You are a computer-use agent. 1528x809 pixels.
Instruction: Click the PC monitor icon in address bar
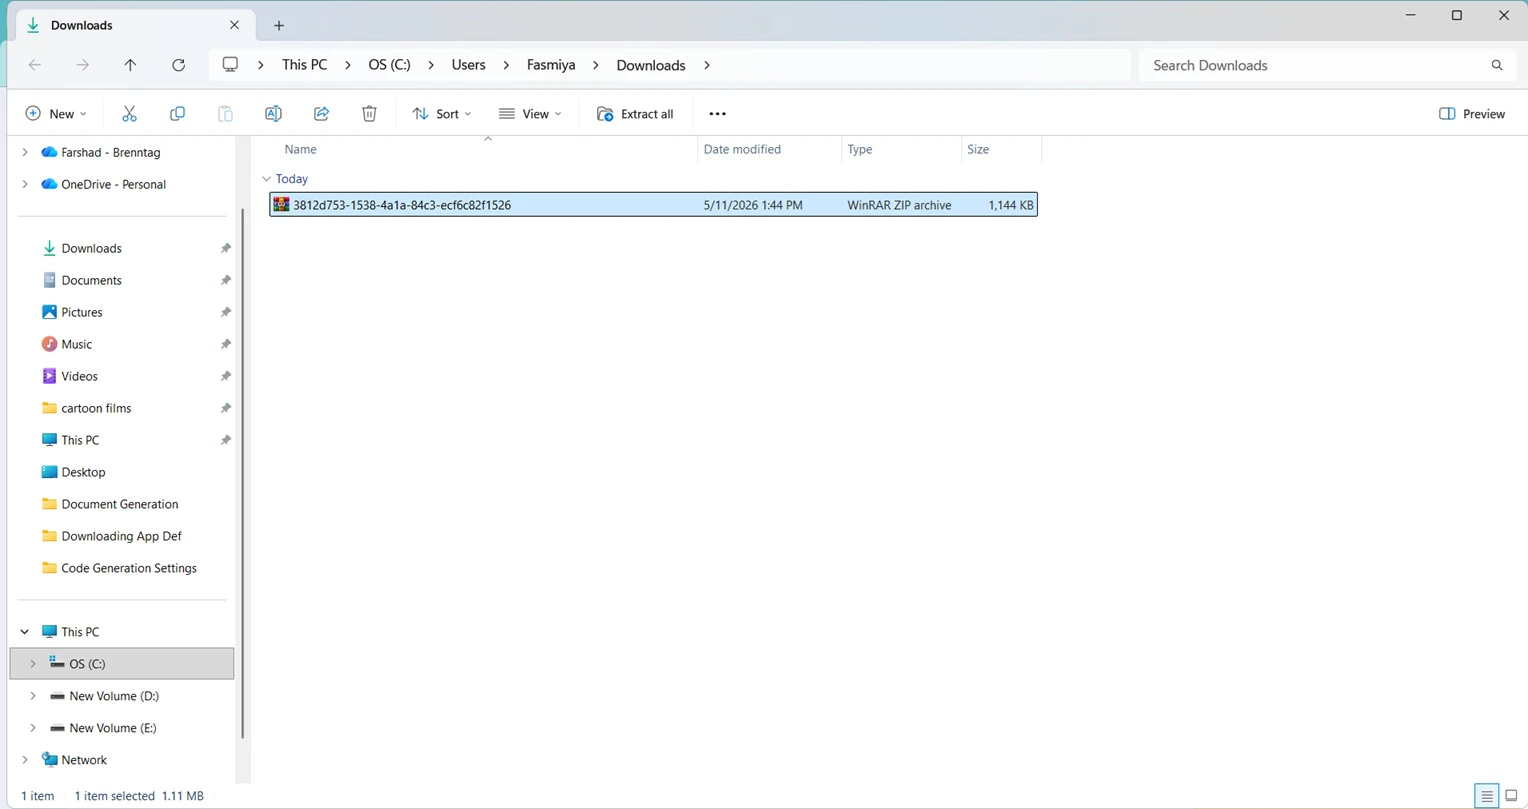(x=230, y=65)
